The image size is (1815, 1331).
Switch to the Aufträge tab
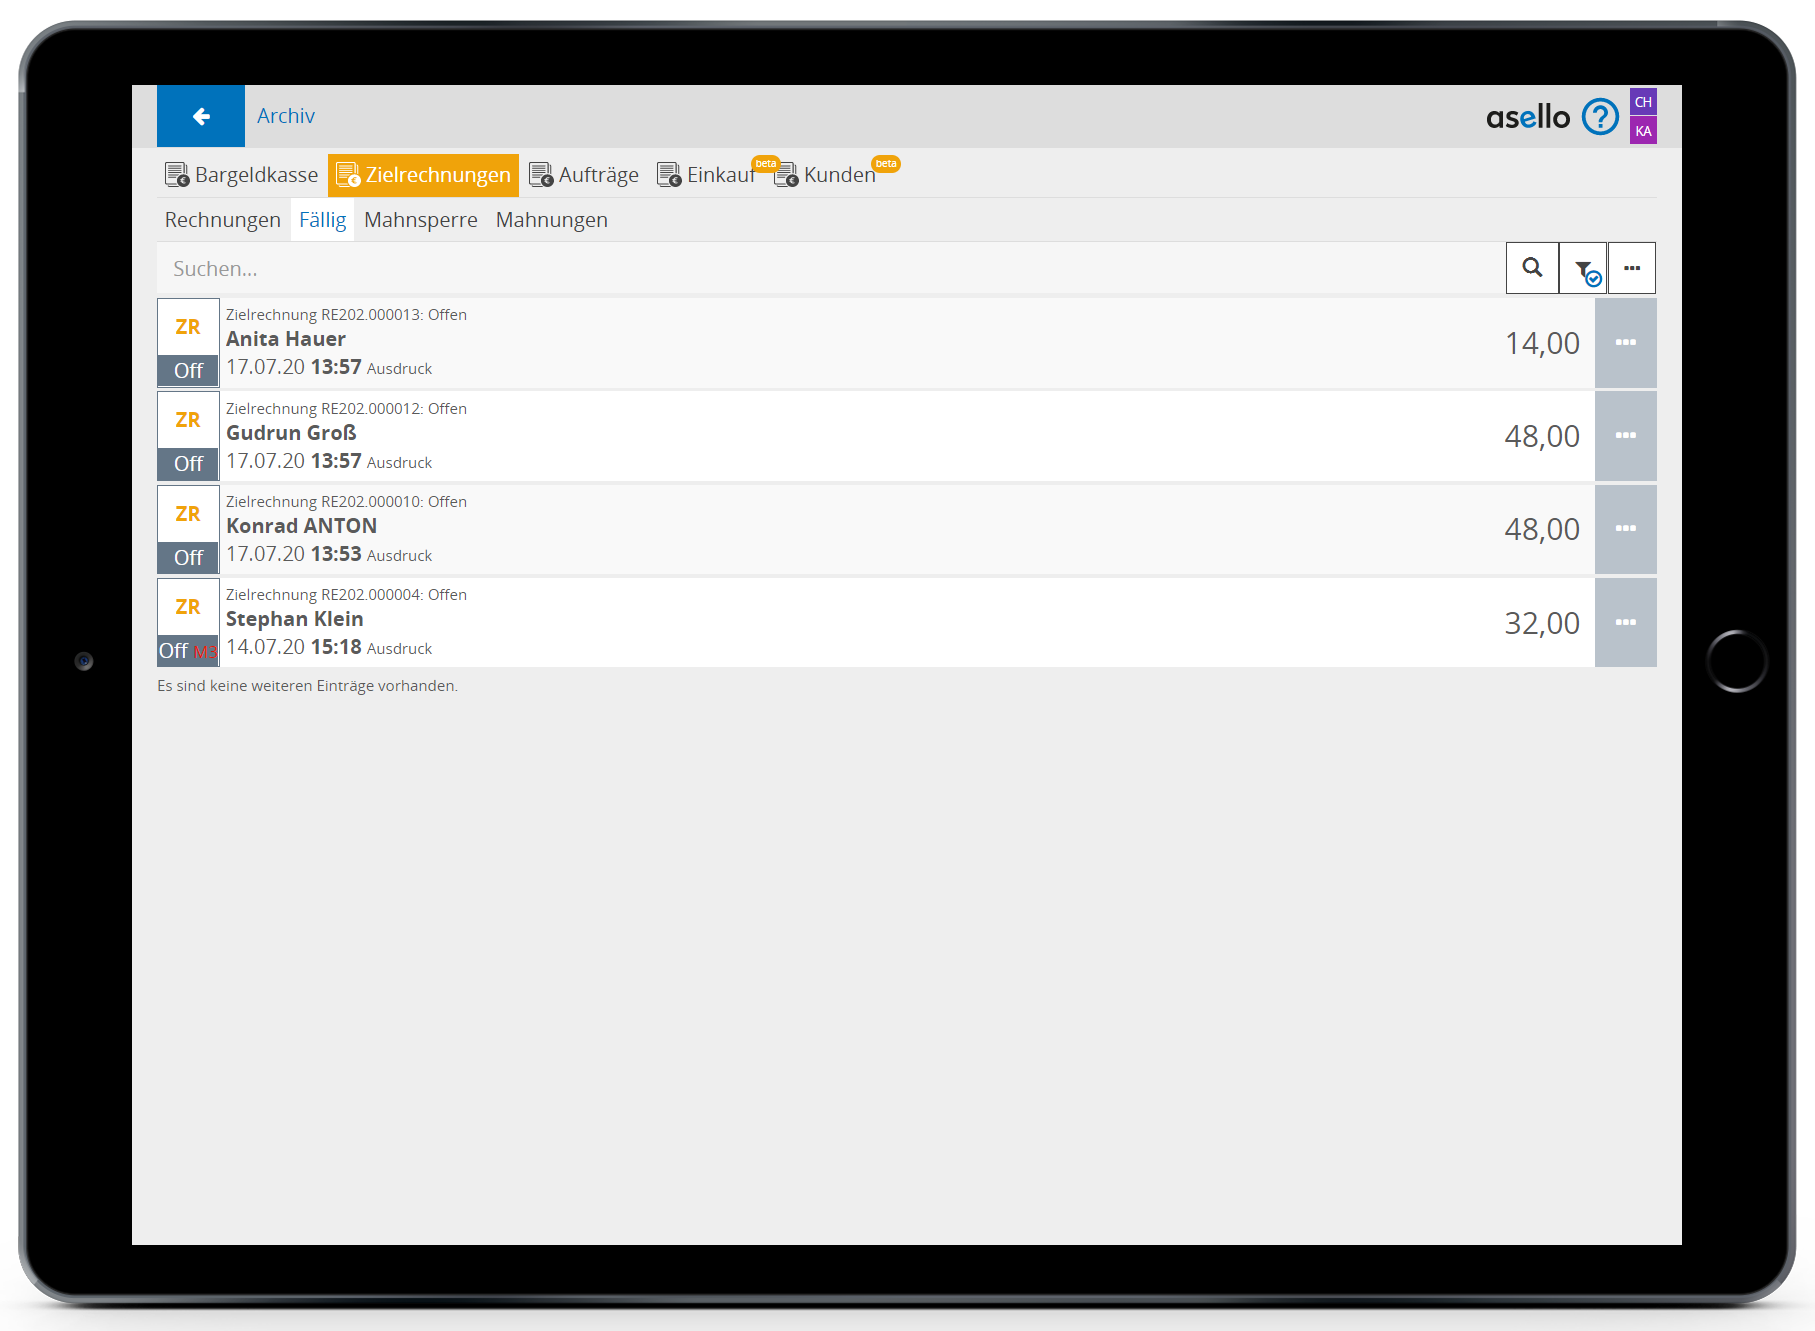click(584, 175)
